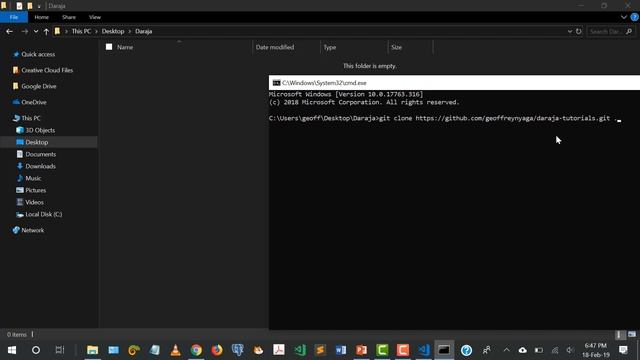Check battery status in system tray
The width and height of the screenshot is (640, 360).
pos(539,350)
